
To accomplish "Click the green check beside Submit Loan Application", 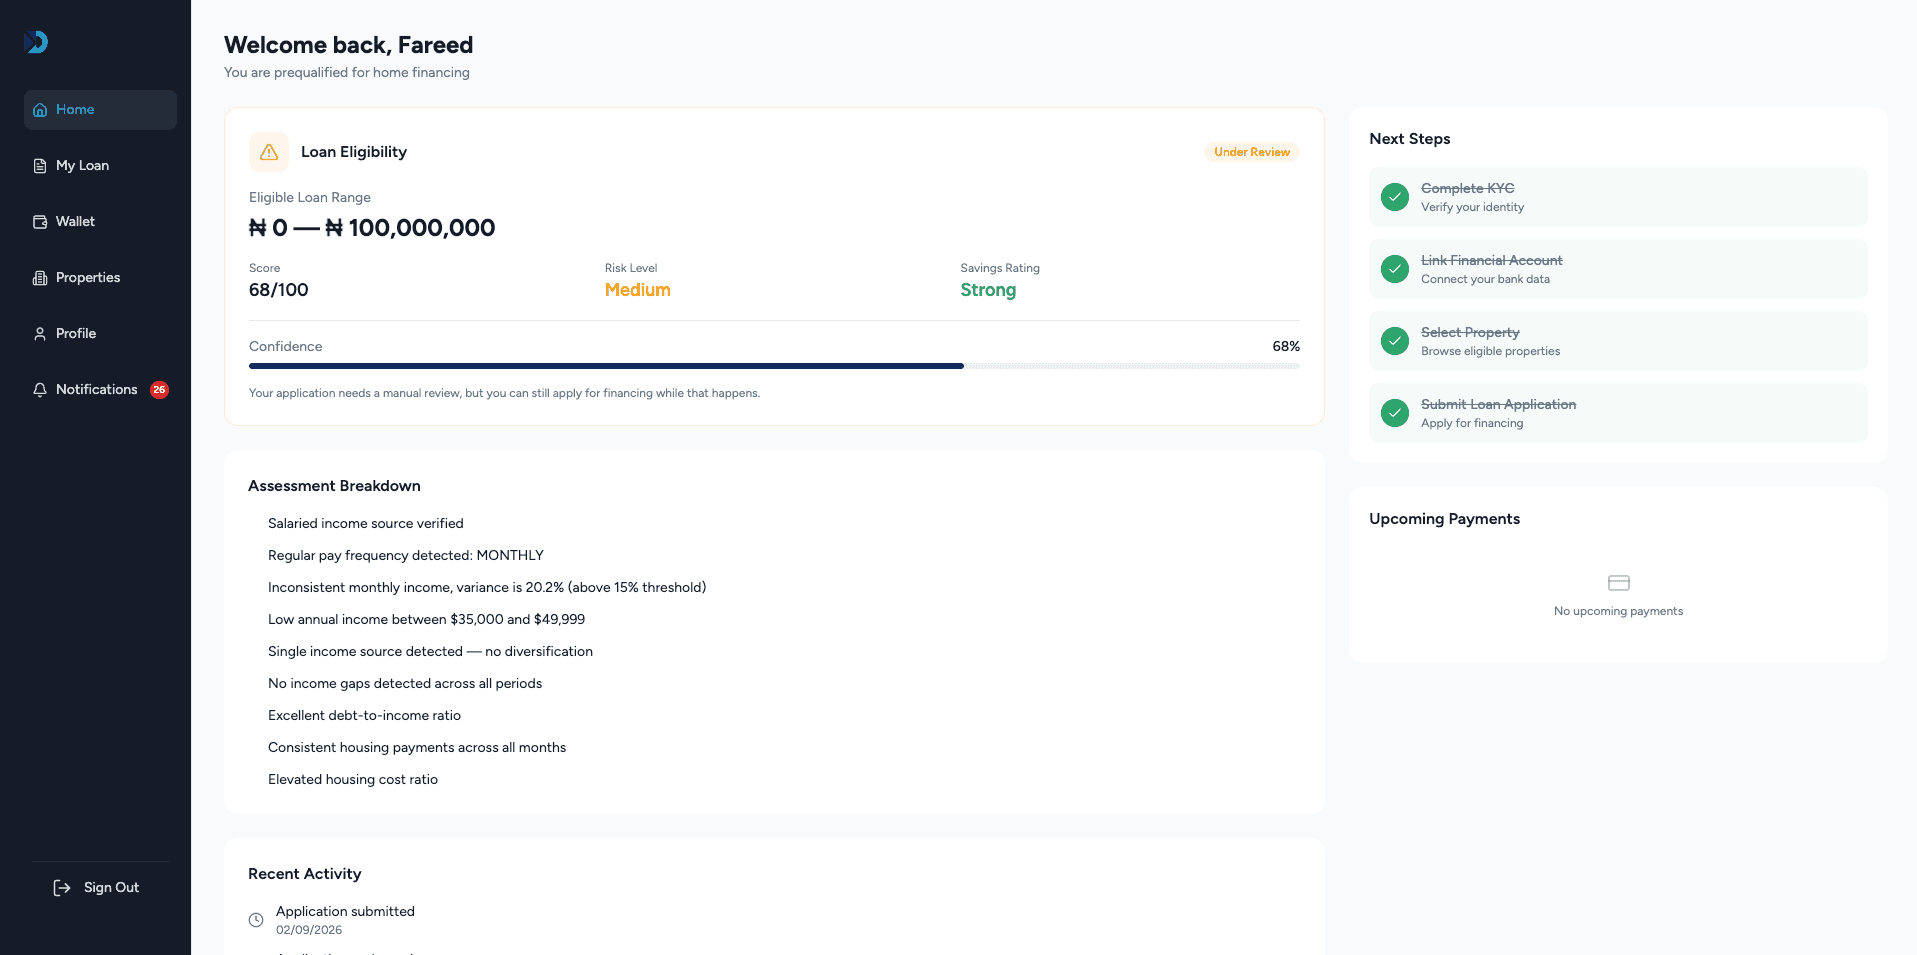I will coord(1395,413).
